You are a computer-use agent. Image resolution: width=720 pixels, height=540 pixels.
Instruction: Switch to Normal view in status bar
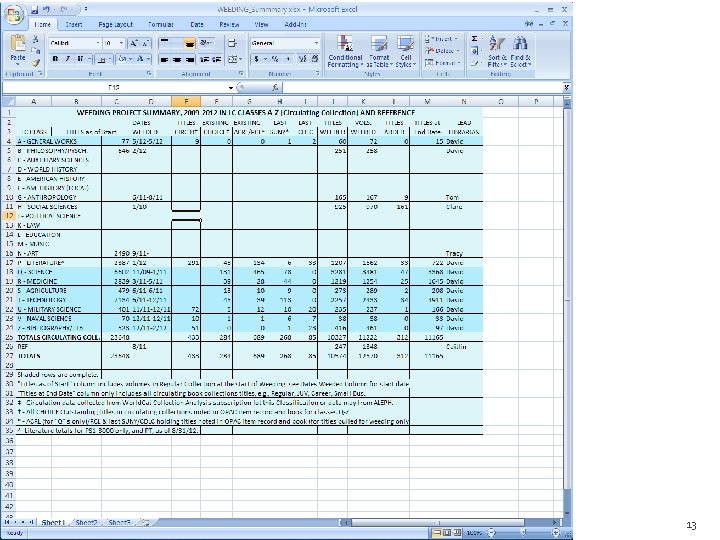point(437,533)
